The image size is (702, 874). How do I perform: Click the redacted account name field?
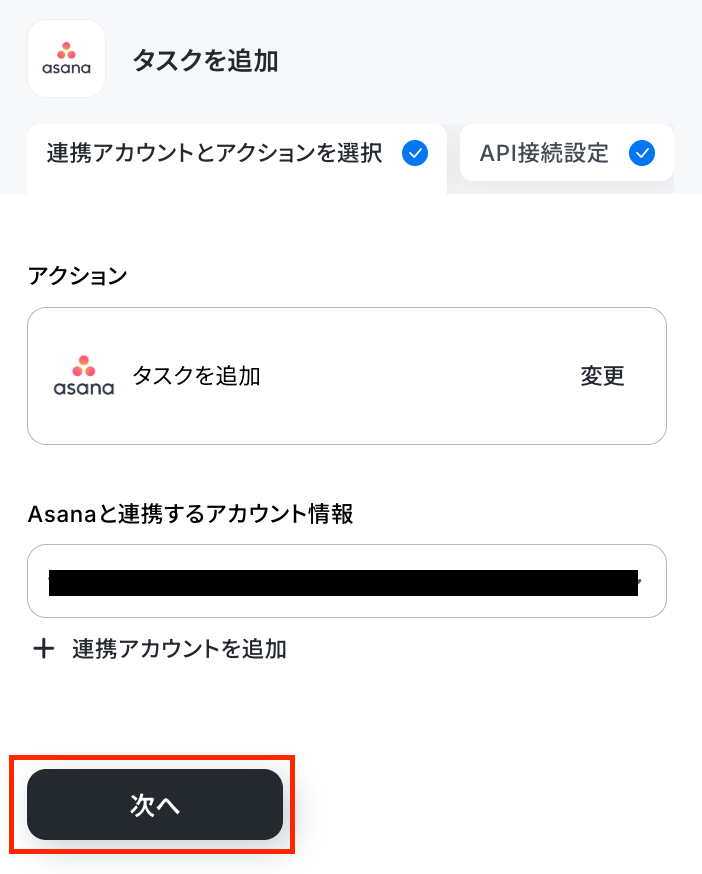pyautogui.click(x=343, y=582)
